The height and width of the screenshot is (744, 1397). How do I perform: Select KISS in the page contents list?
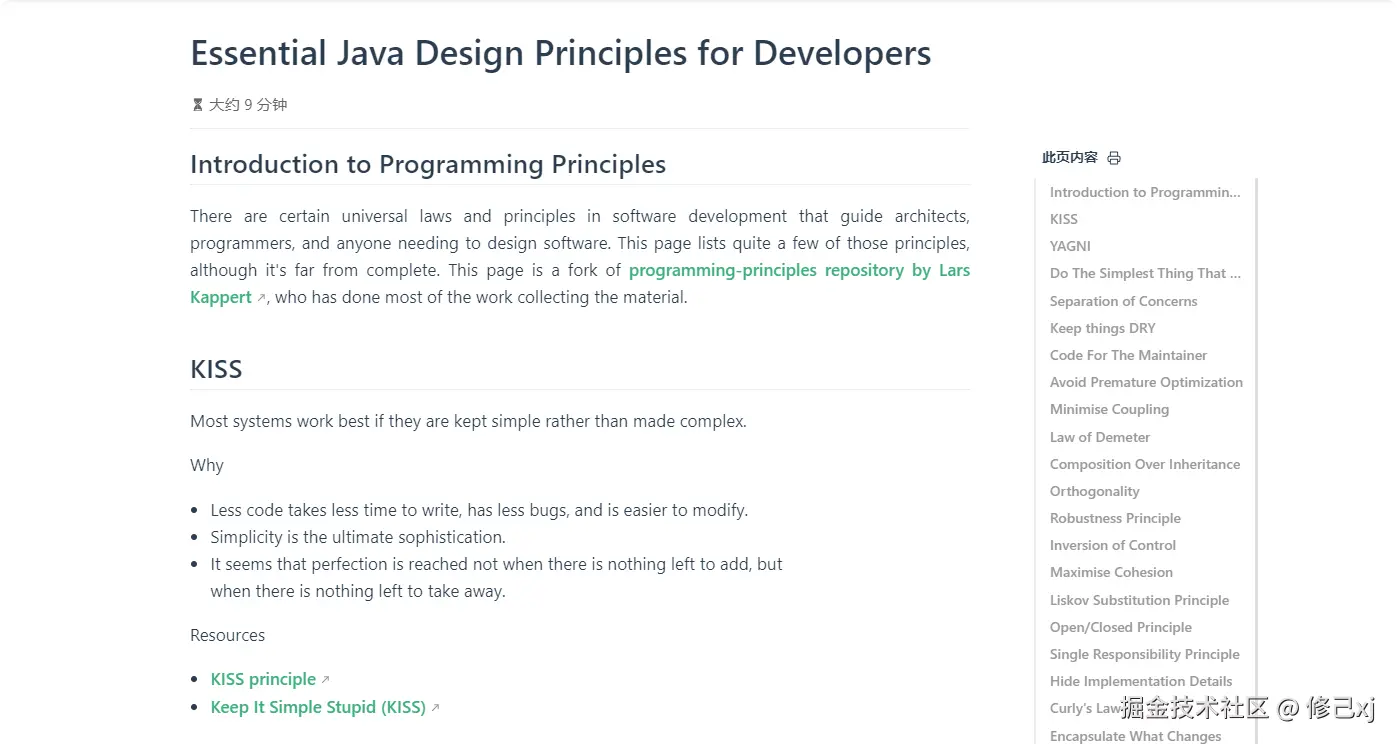coord(1063,219)
